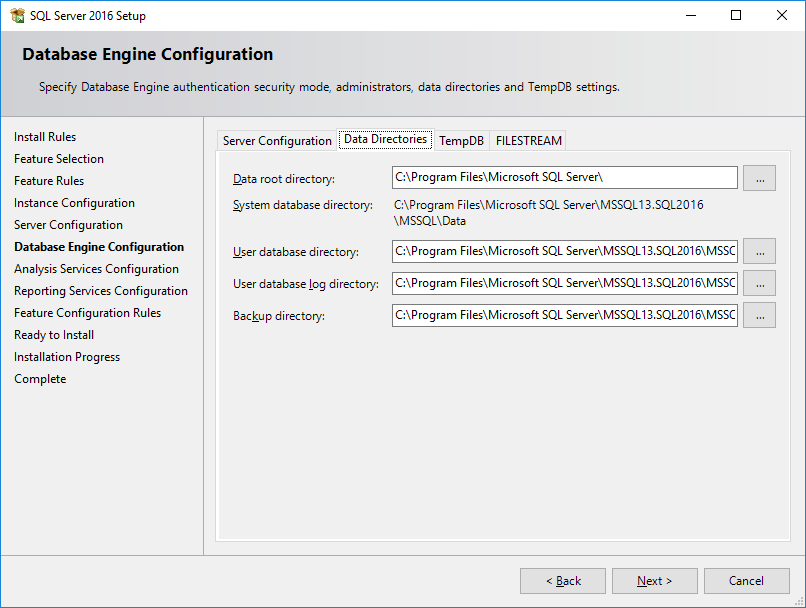The width and height of the screenshot is (806, 608).
Task: Click the System database directory label
Action: (303, 205)
